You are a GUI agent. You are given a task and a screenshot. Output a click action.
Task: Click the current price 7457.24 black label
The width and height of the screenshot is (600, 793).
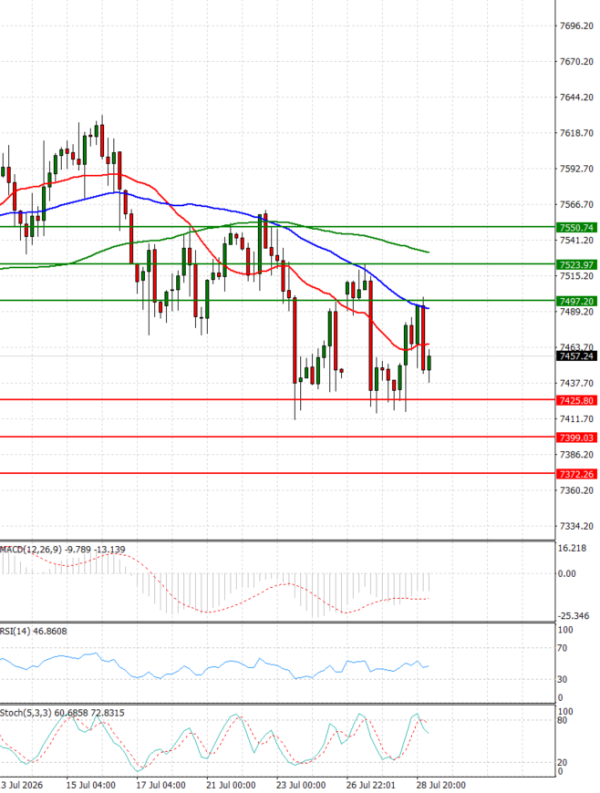click(576, 356)
